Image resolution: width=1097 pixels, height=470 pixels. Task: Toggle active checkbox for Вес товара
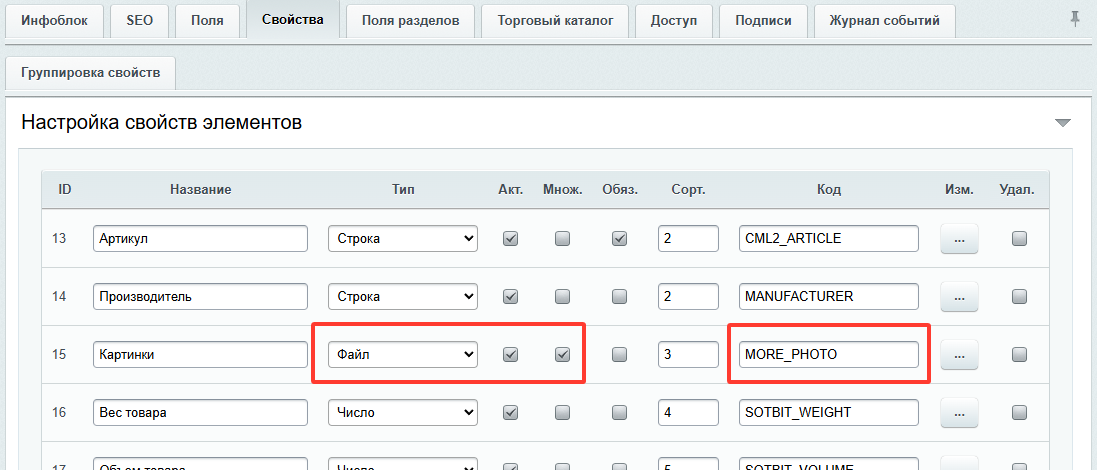coord(511,413)
